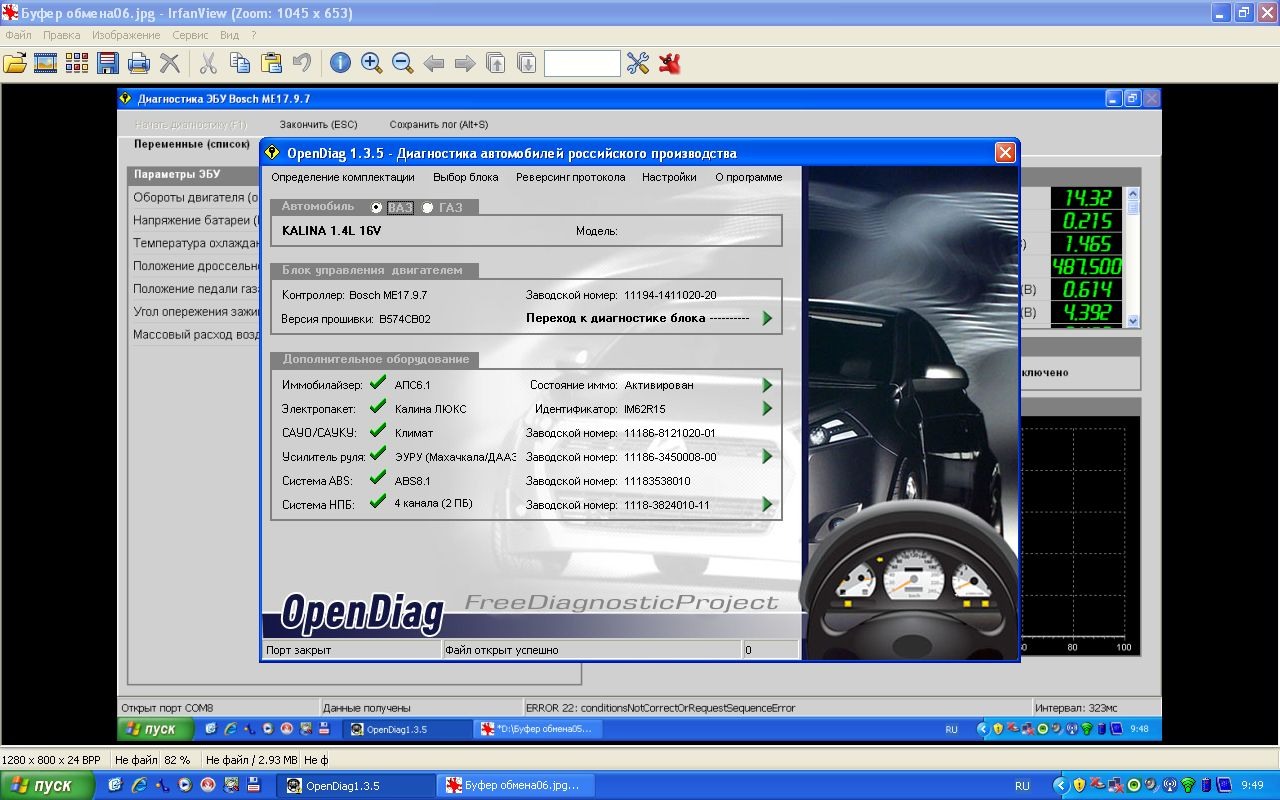Print the image via the printer icon

click(x=139, y=63)
